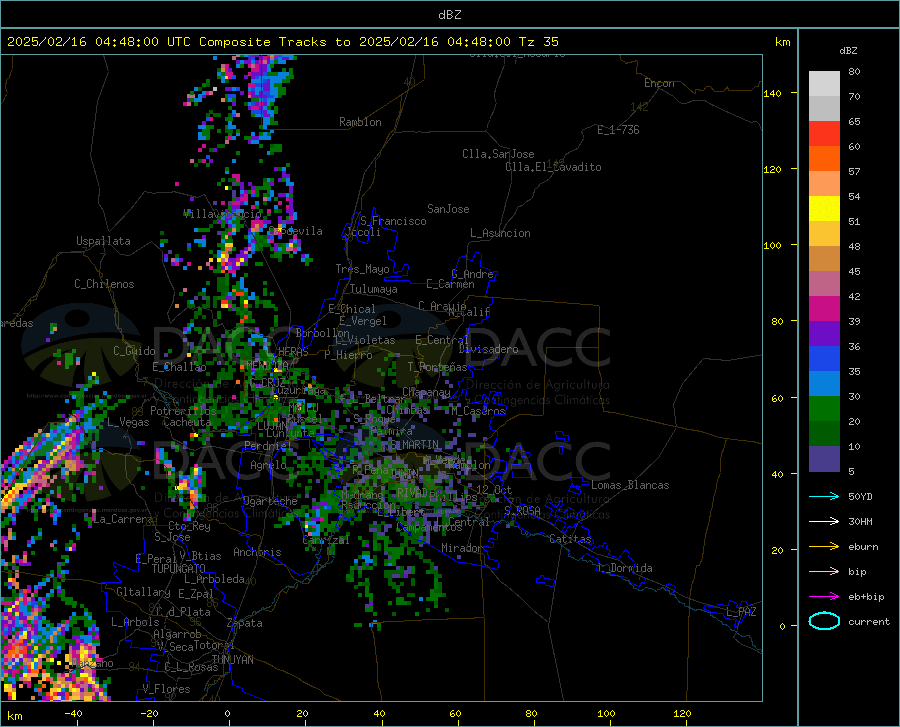Click the Divisadero label
The width and height of the screenshot is (900, 727).
click(488, 349)
